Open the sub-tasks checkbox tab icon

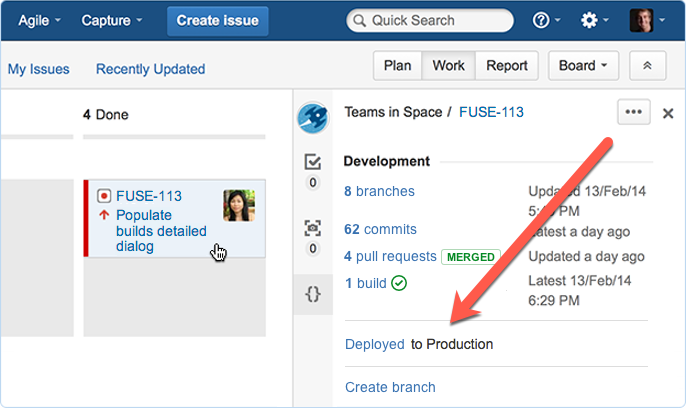click(x=313, y=161)
